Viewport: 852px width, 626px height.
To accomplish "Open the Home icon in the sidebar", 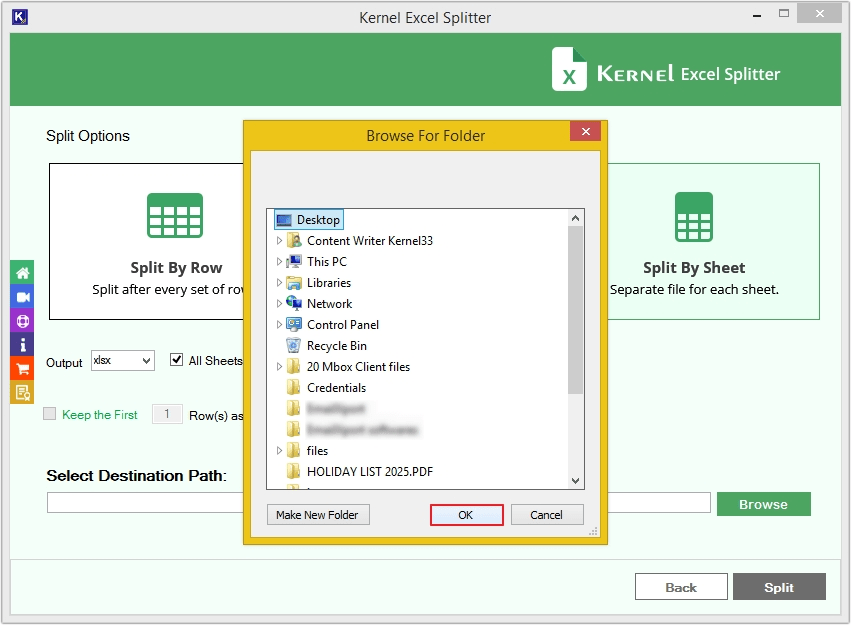I will click(x=22, y=273).
